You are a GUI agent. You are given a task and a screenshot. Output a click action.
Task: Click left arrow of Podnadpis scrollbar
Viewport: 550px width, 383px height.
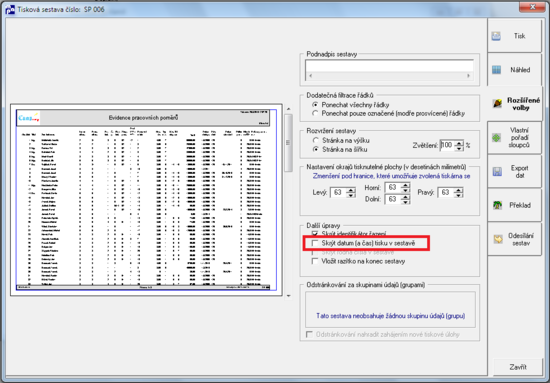click(x=310, y=76)
